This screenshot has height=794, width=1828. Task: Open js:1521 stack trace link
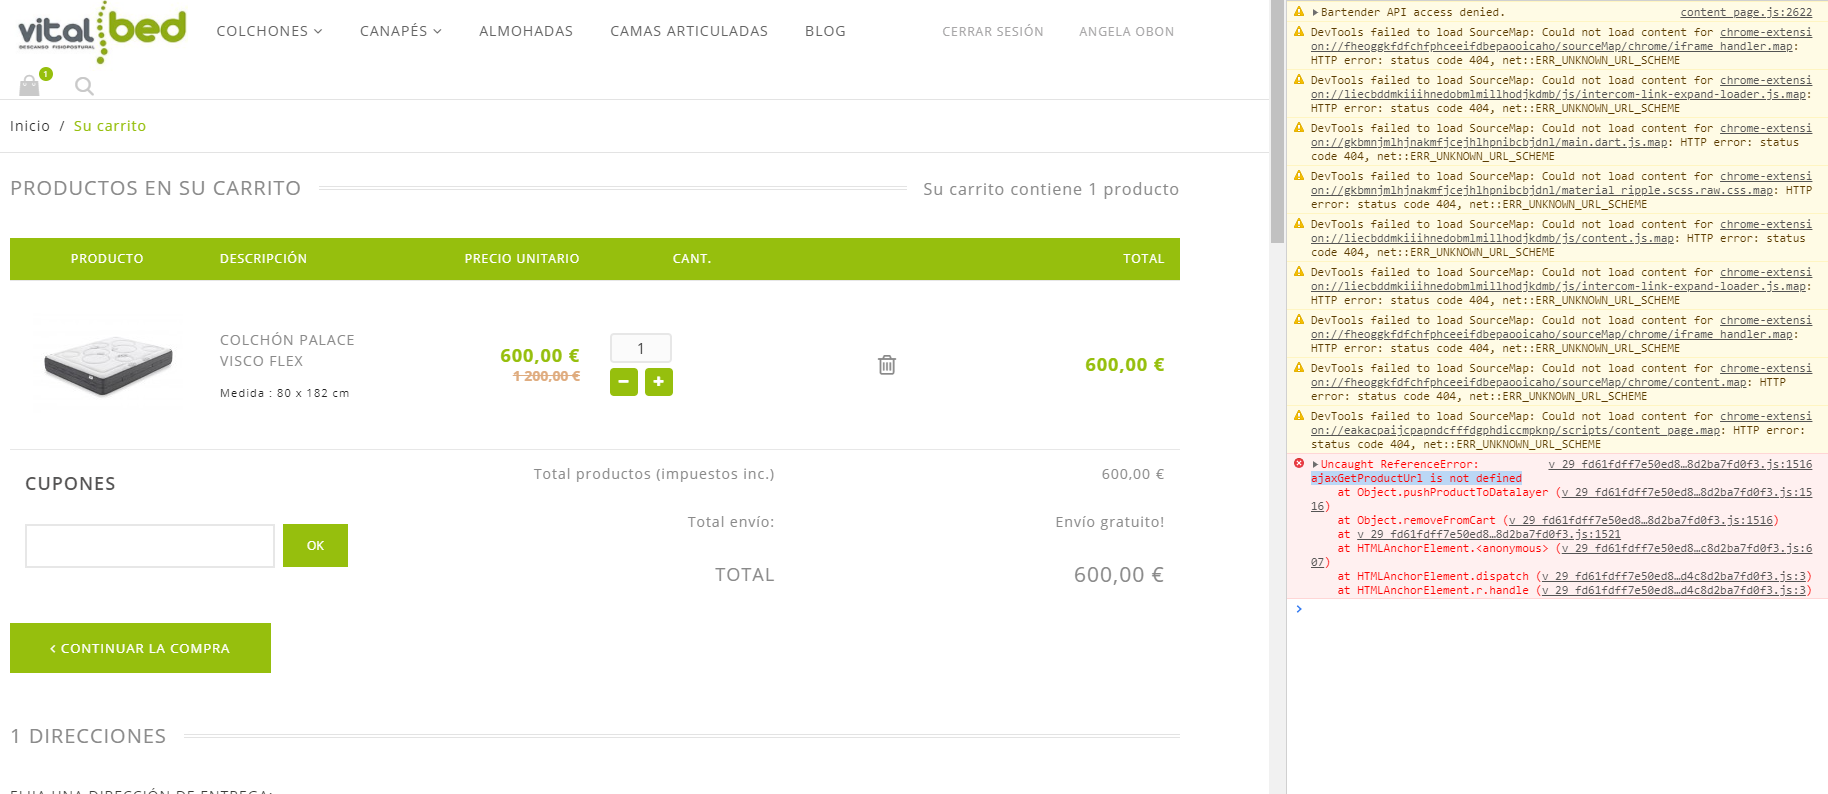(x=1489, y=534)
